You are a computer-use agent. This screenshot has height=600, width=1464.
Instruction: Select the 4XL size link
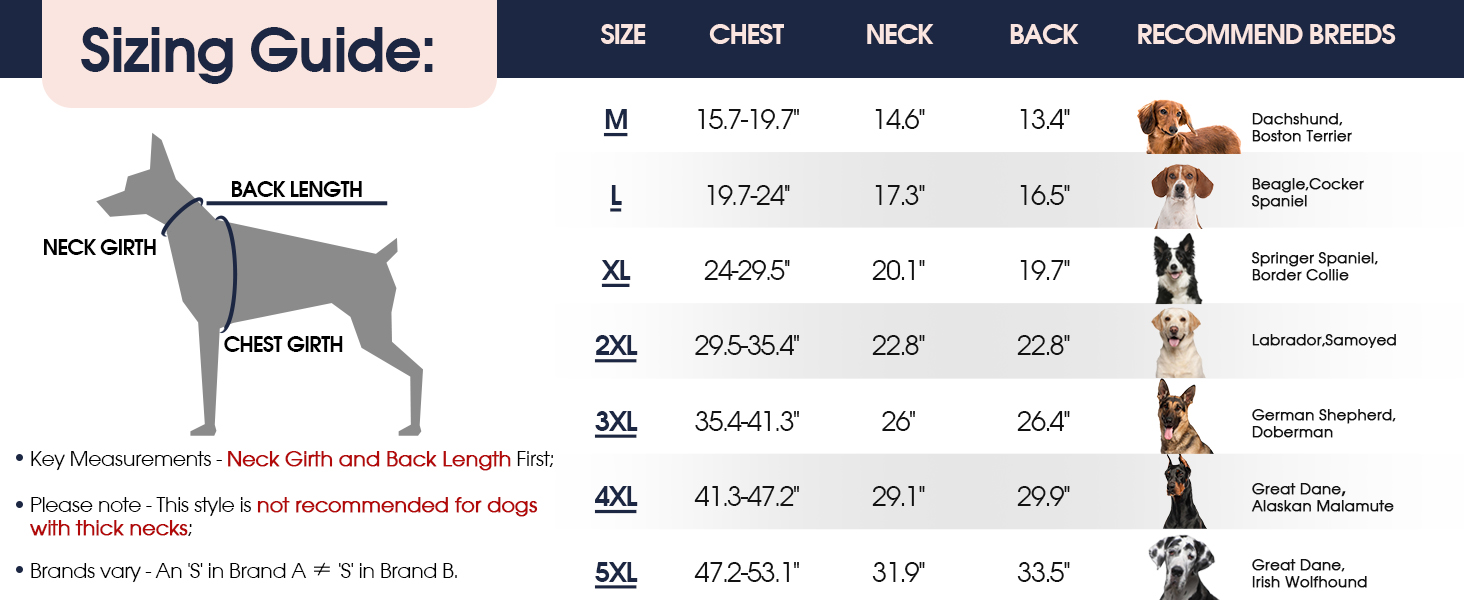click(x=616, y=497)
